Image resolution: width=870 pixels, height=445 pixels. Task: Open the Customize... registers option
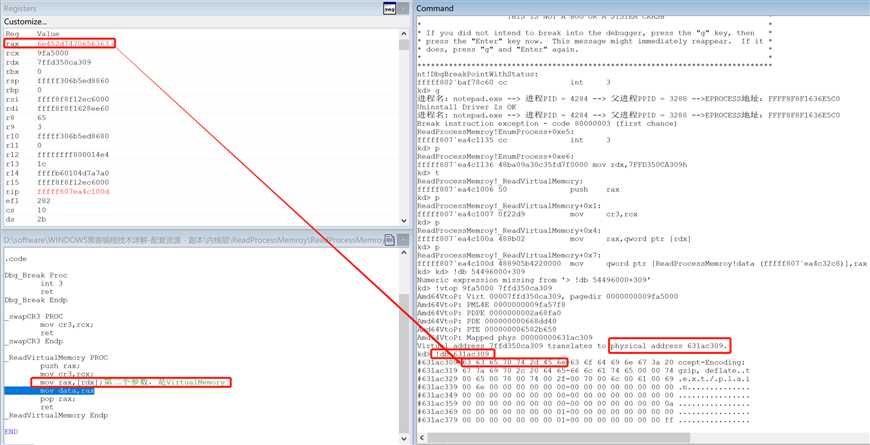point(26,22)
